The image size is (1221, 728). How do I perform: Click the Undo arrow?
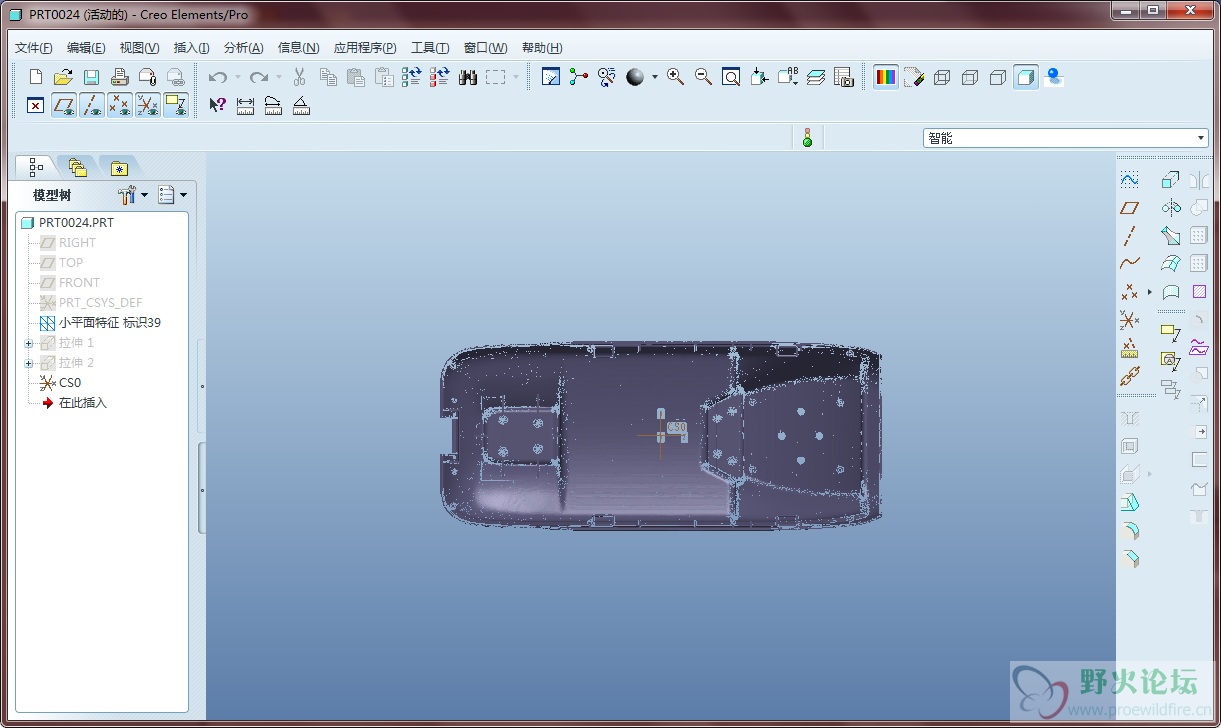pyautogui.click(x=217, y=77)
